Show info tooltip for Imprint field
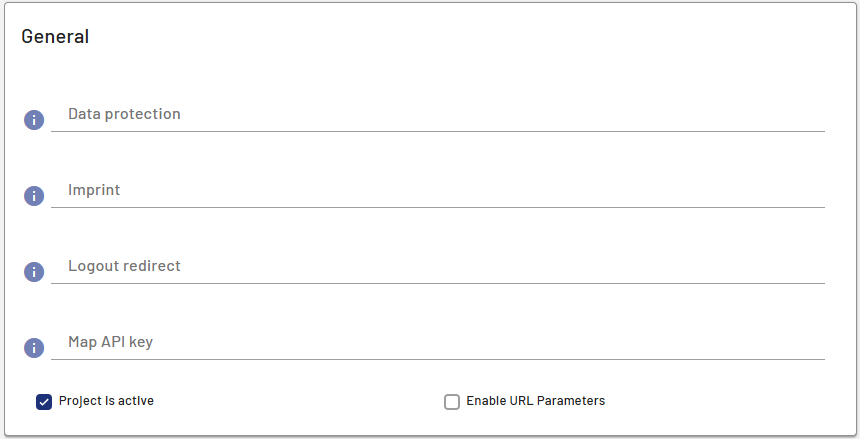Screen dimensions: 860x439 pyautogui.click(x=34, y=196)
